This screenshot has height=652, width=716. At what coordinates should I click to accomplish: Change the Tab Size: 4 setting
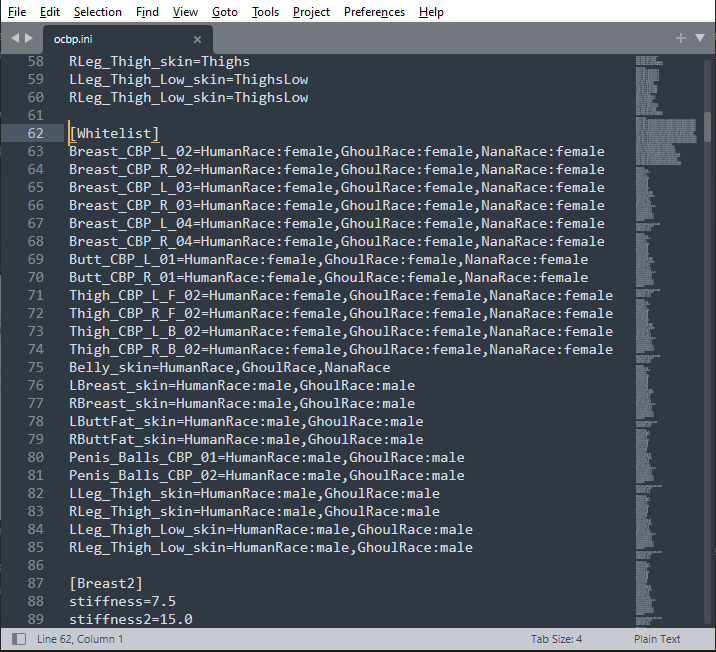tap(556, 639)
